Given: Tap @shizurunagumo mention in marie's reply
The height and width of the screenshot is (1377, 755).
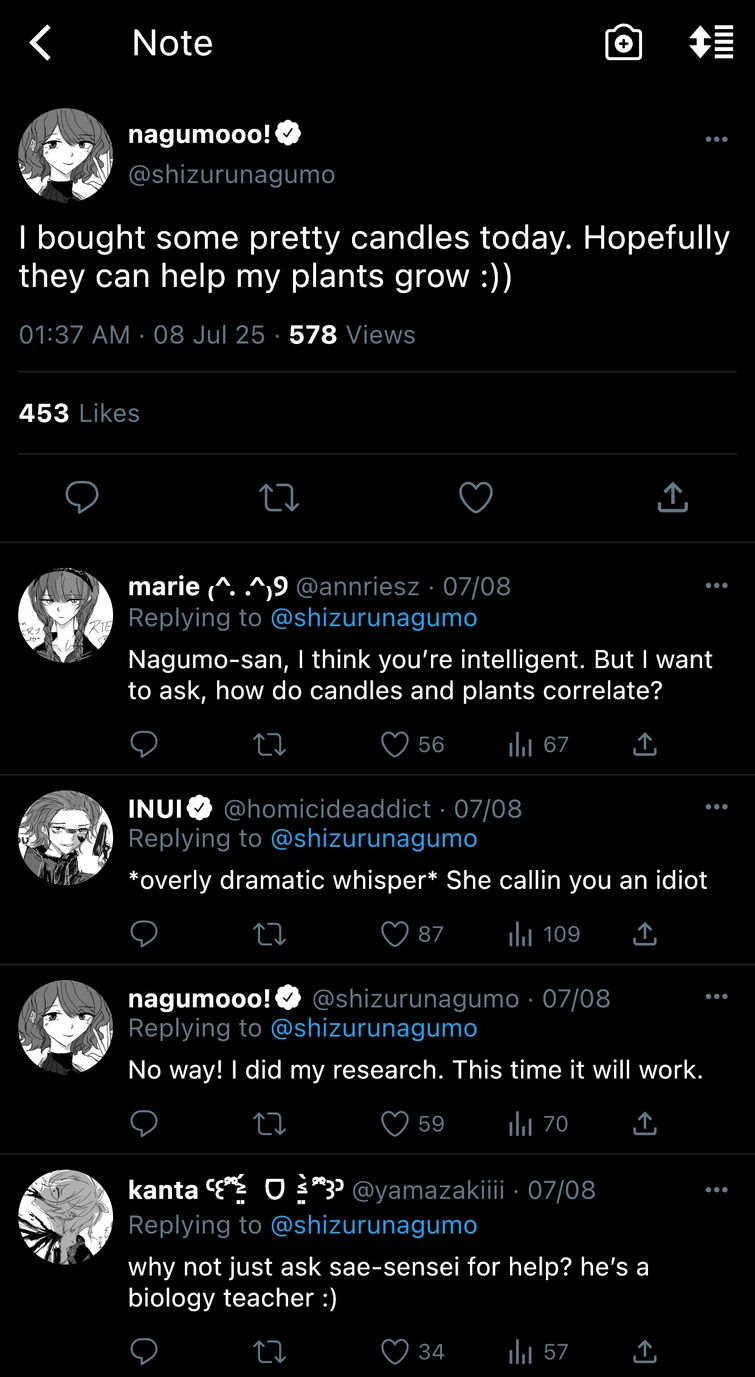Looking at the screenshot, I should [x=373, y=618].
